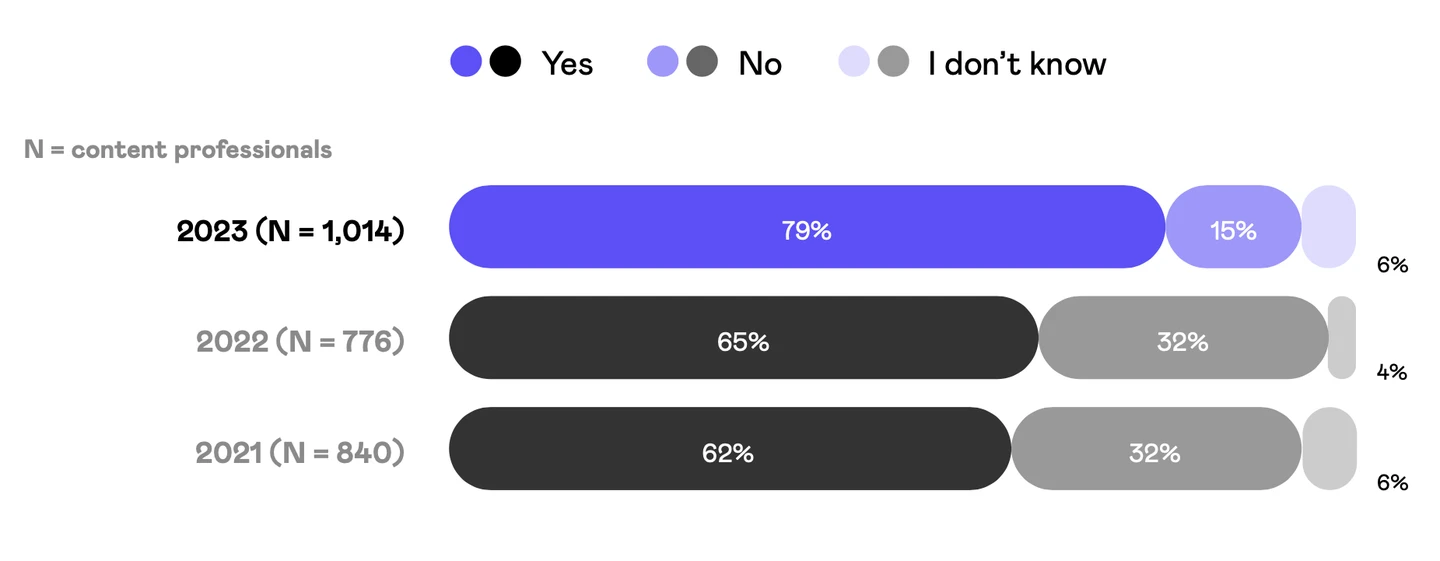Select the 2022 (N = 776) row label
The height and width of the screenshot is (561, 1440).
click(300, 342)
